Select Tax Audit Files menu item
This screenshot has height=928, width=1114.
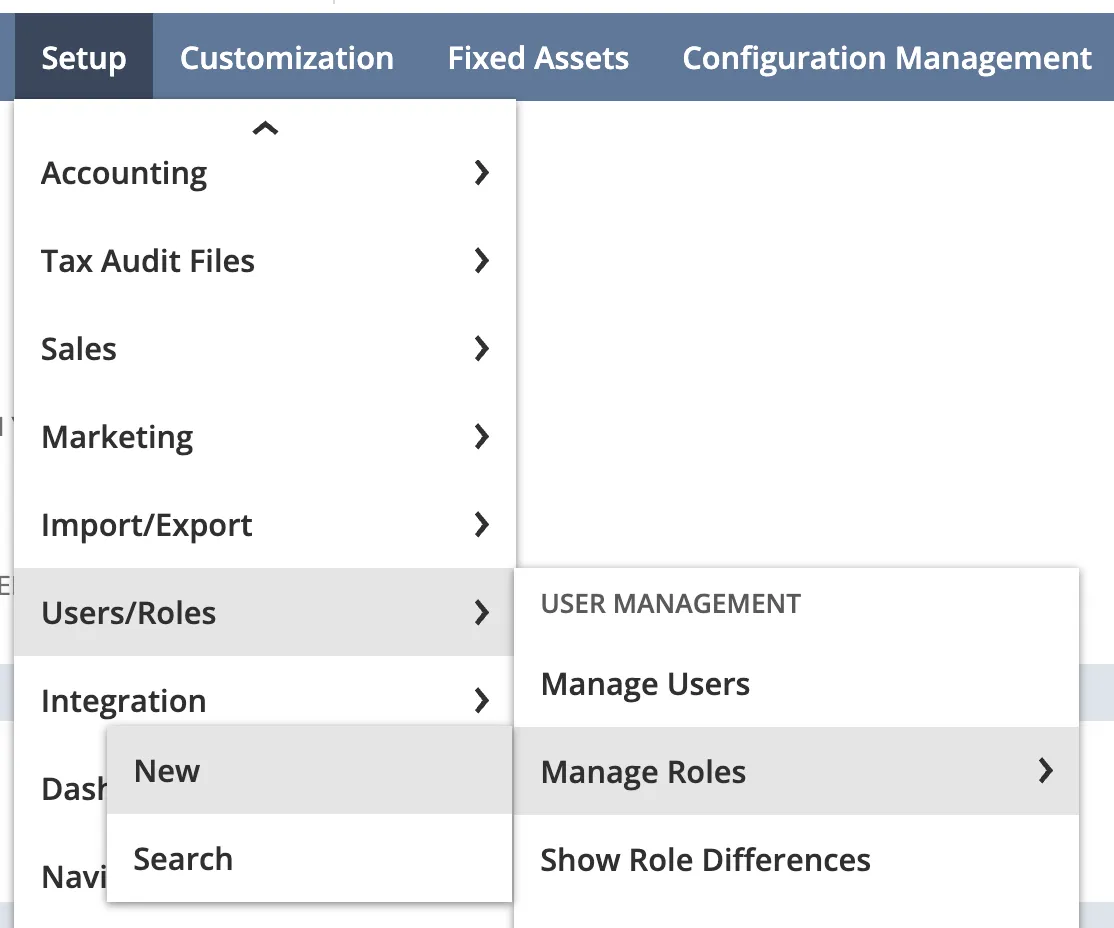[264, 261]
